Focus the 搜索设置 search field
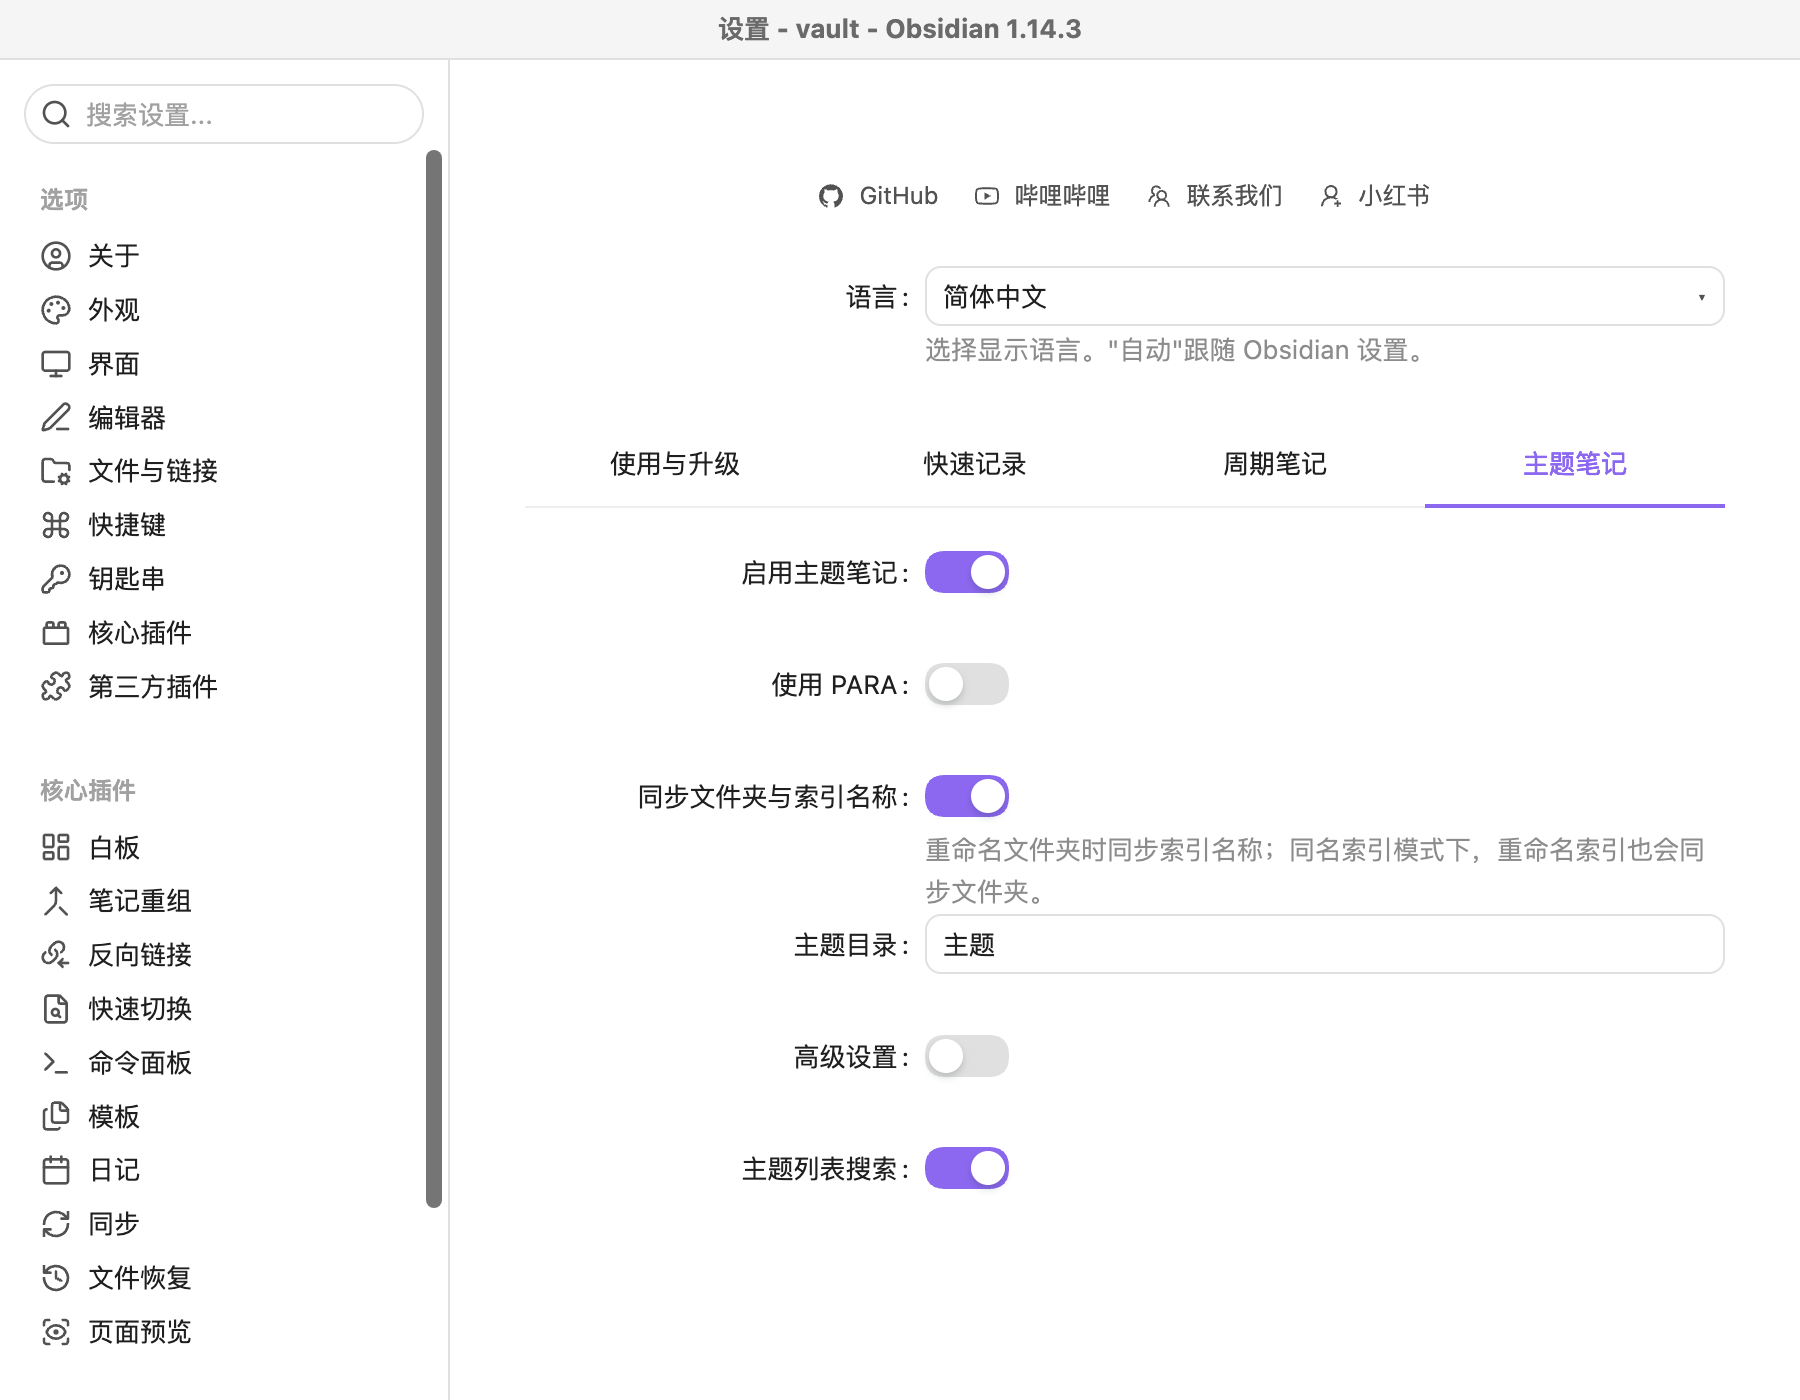Screen dimensions: 1800x1400 pyautogui.click(x=224, y=114)
